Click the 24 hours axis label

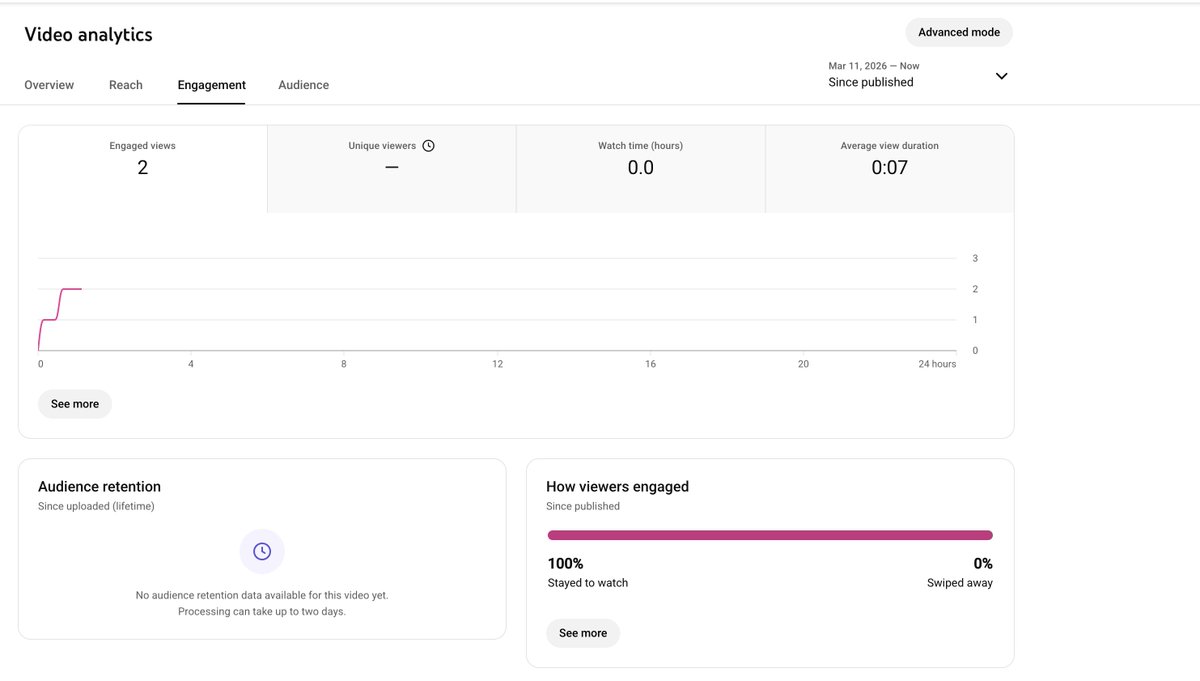point(937,364)
